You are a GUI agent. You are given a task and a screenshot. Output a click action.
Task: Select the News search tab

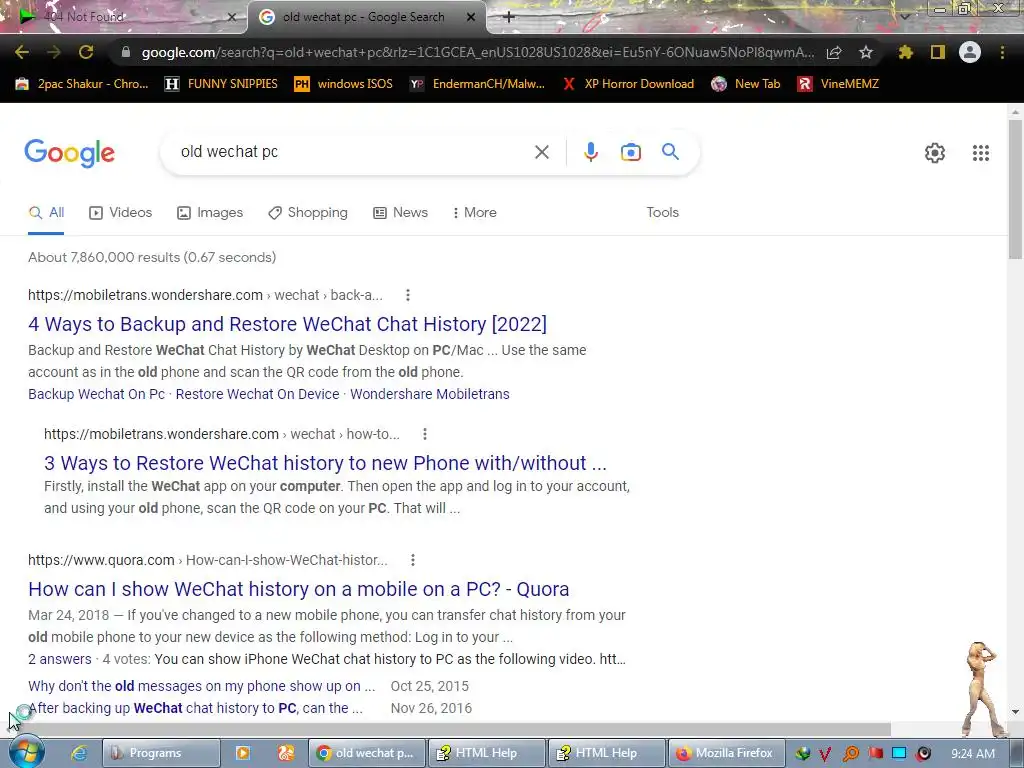pyautogui.click(x=400, y=213)
